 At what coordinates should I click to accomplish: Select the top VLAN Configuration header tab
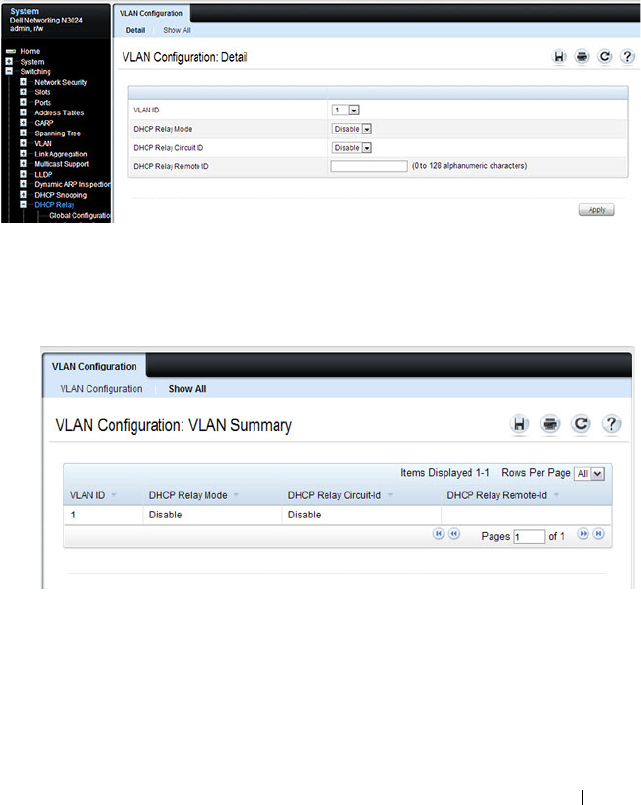[x=151, y=13]
